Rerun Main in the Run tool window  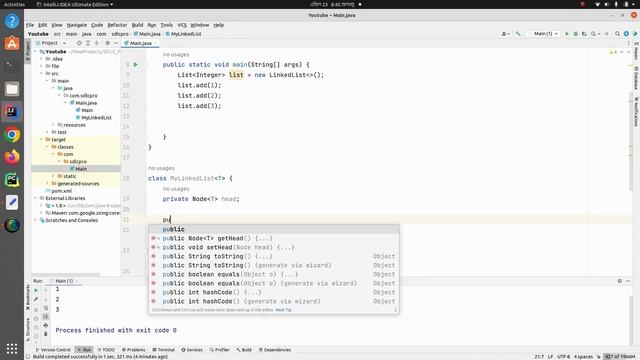[x=36, y=290]
